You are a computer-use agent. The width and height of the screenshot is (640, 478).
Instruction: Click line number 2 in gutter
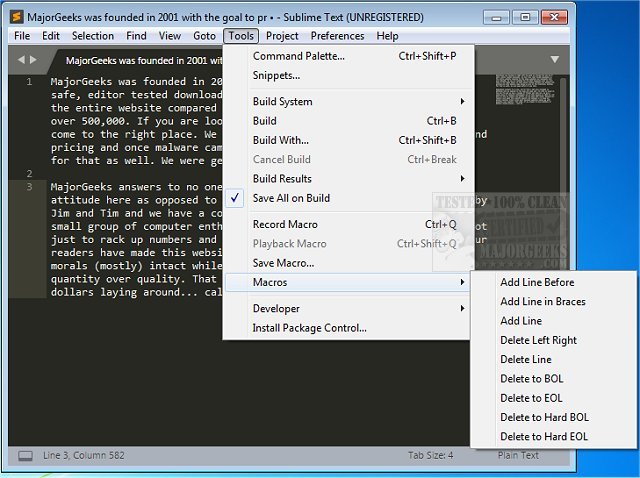point(29,173)
